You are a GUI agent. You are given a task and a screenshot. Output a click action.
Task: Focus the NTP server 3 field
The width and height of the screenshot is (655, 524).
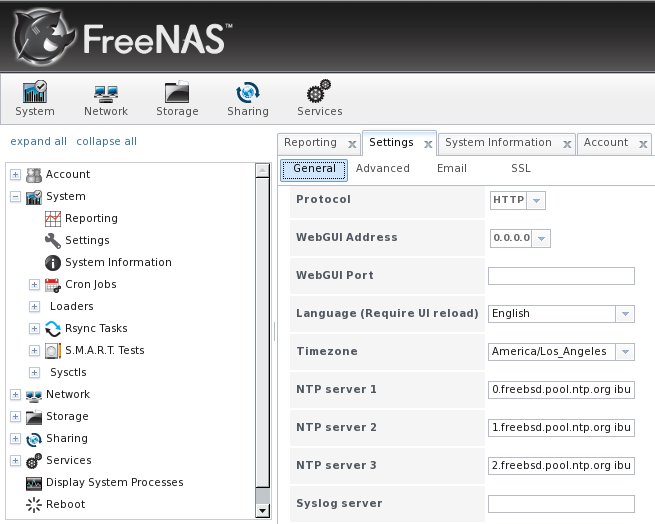pos(561,466)
